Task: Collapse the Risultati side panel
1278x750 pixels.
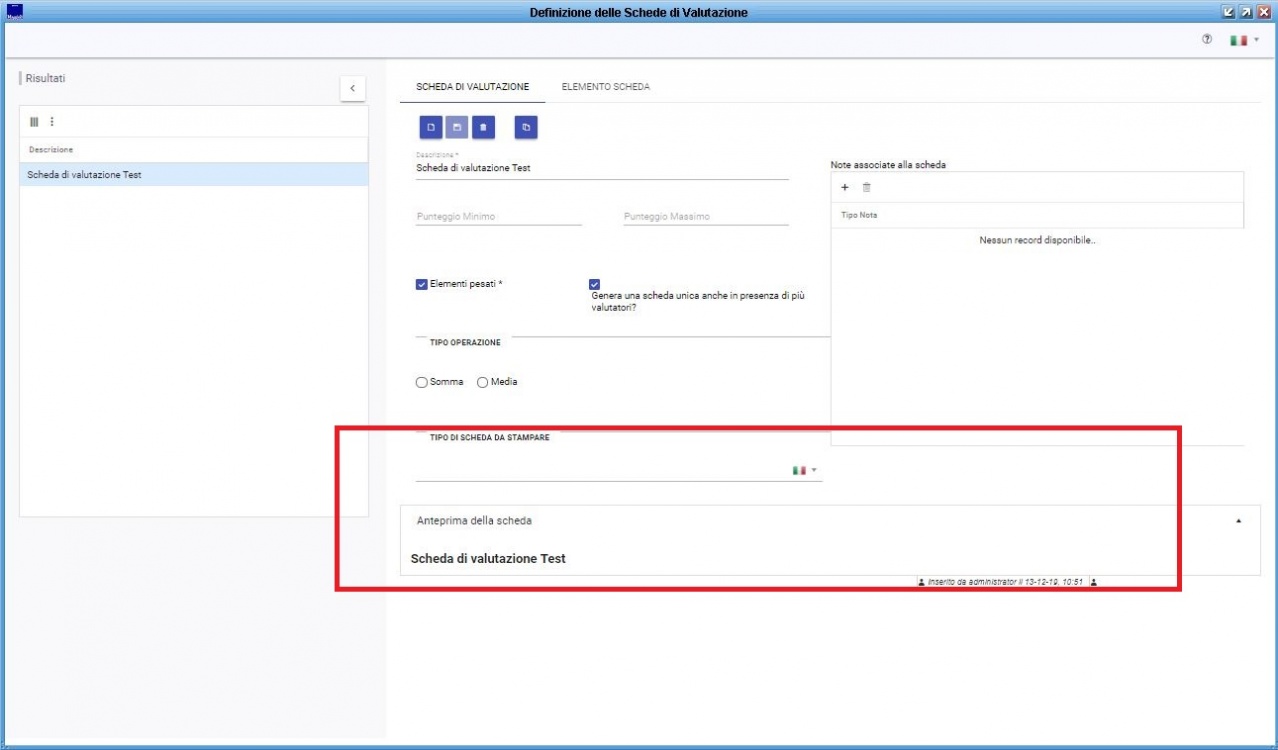Action: coord(352,88)
